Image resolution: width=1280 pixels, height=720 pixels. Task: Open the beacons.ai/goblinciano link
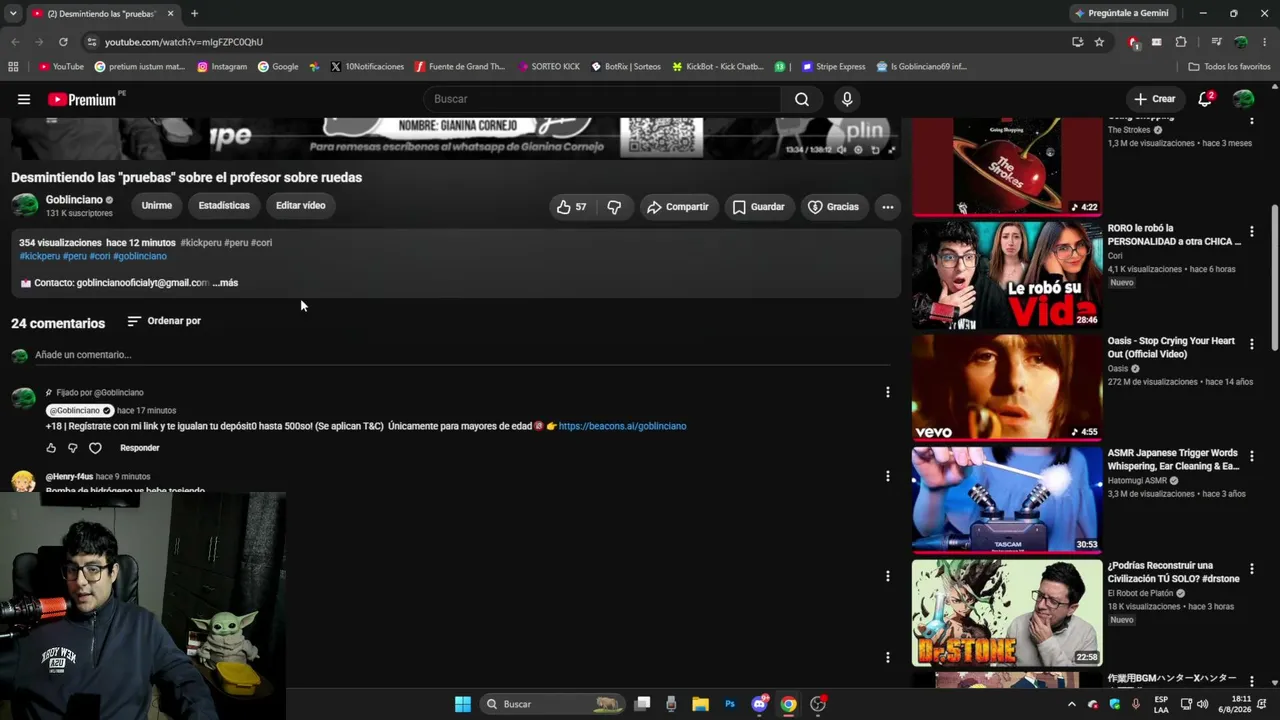(622, 426)
